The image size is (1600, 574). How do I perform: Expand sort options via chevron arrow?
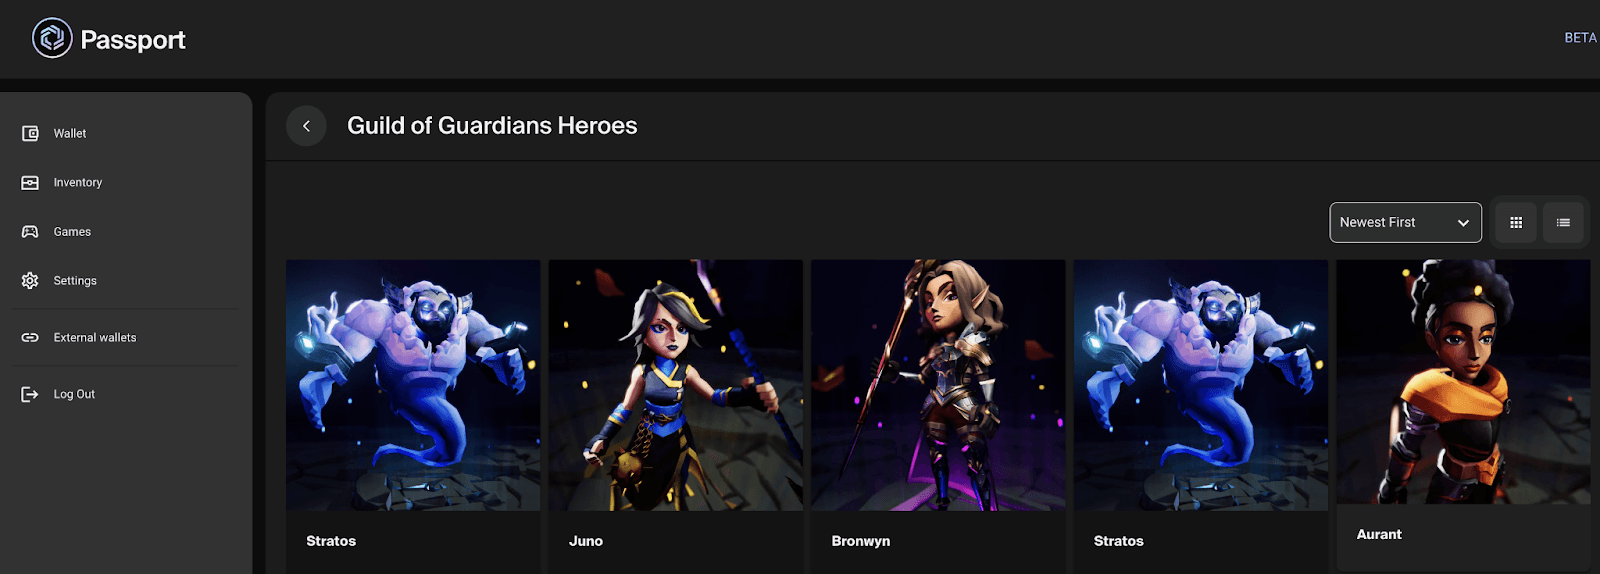[x=1463, y=223]
